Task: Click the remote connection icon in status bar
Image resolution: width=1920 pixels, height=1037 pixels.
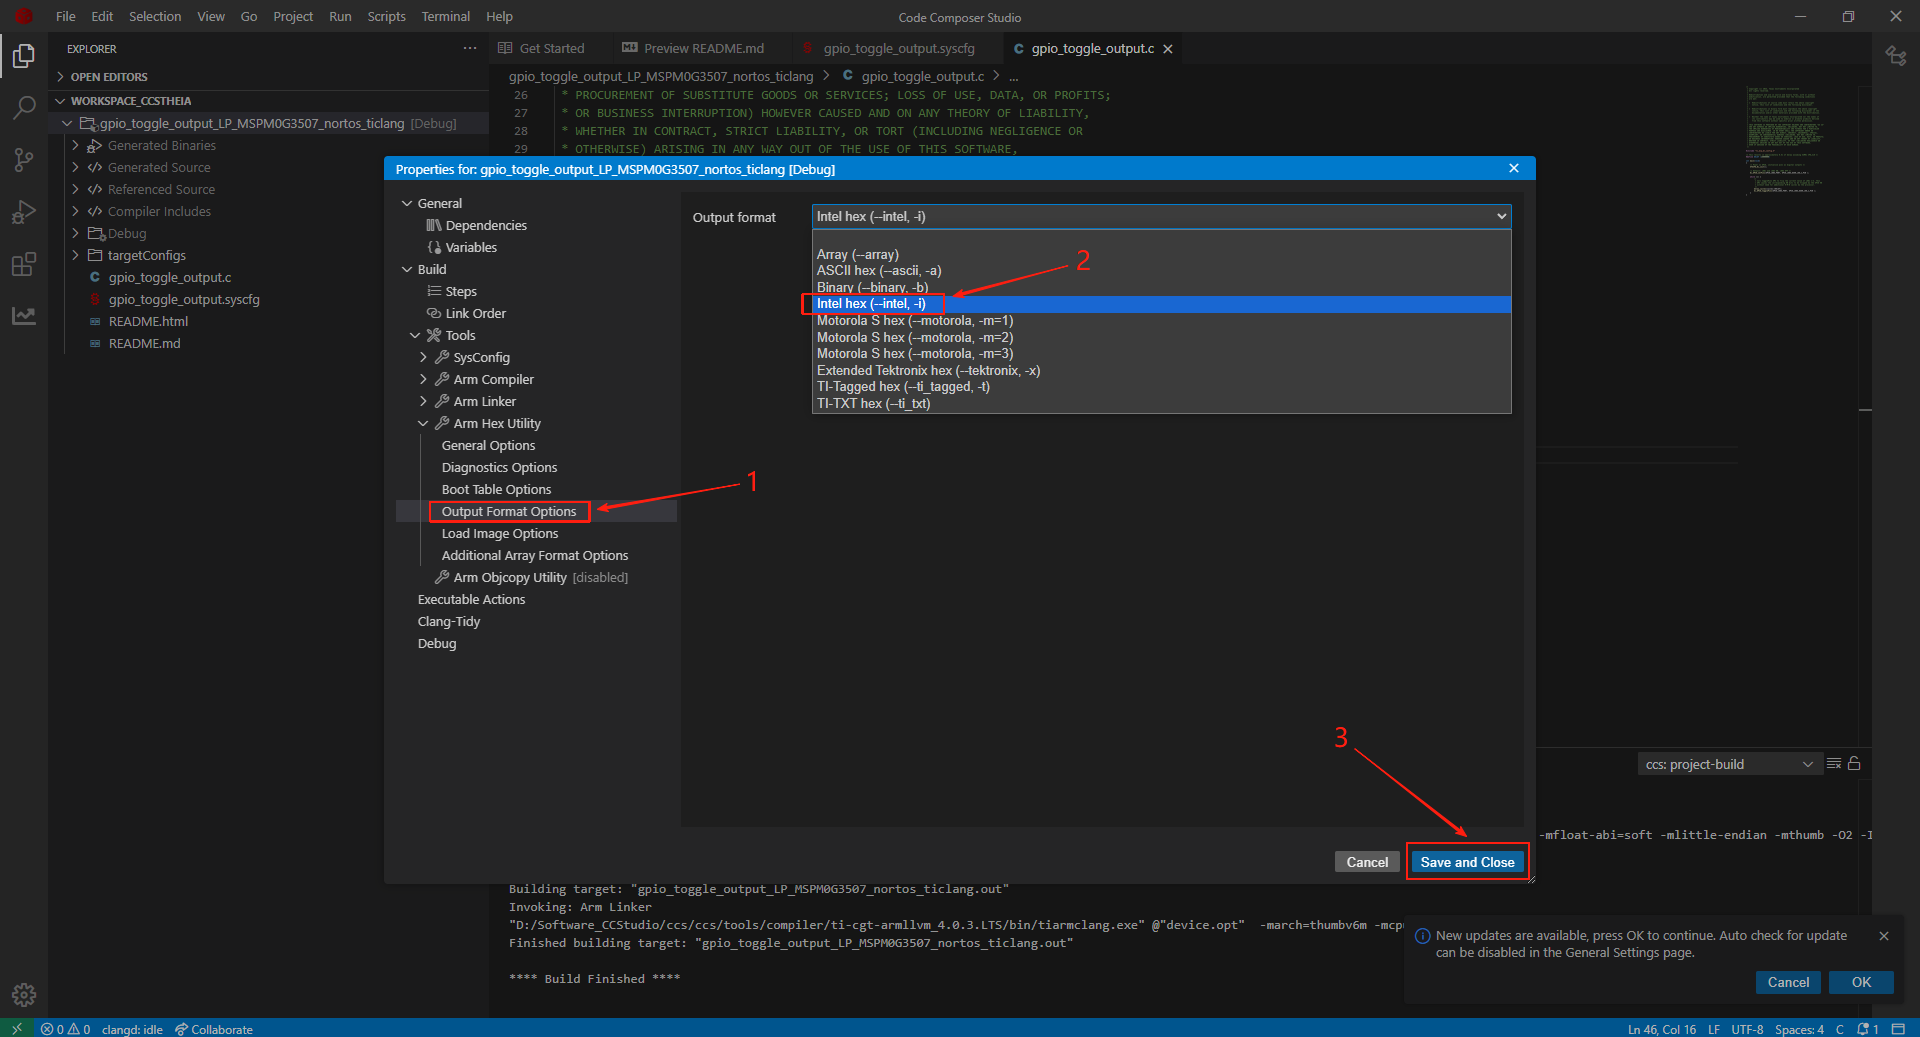Action: tap(17, 1028)
